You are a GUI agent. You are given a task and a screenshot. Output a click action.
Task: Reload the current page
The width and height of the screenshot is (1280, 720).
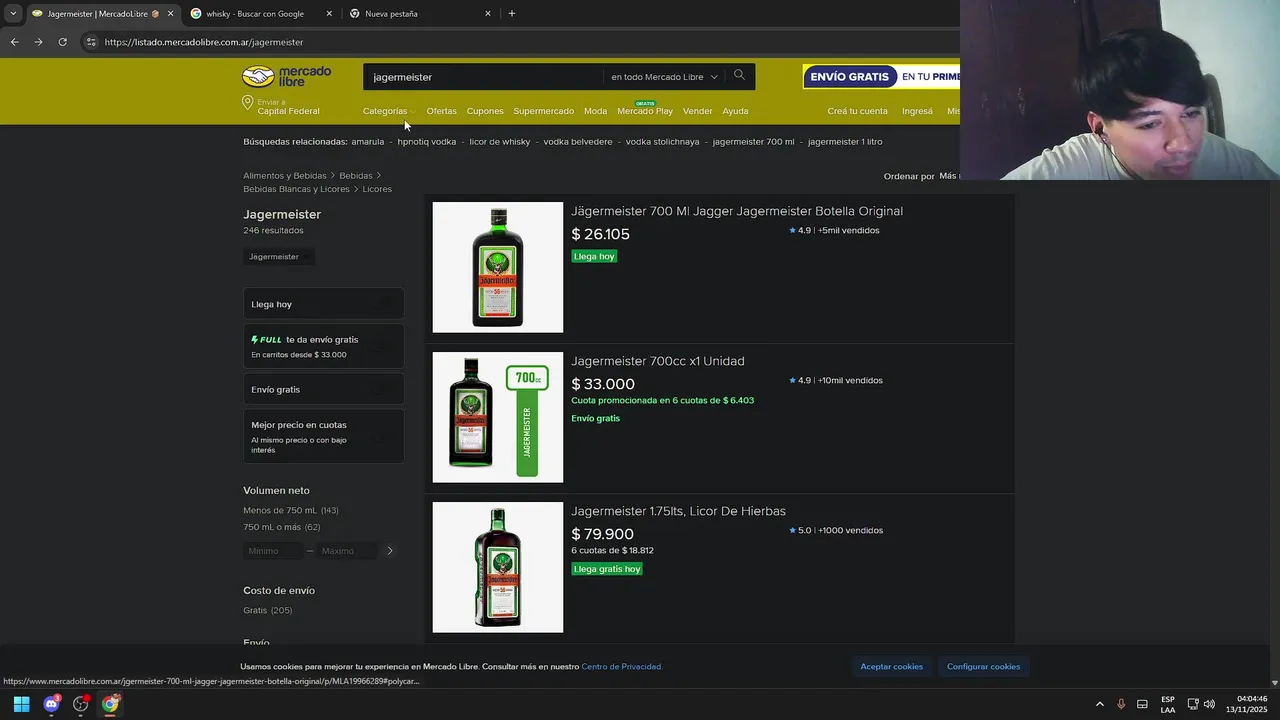pos(62,42)
